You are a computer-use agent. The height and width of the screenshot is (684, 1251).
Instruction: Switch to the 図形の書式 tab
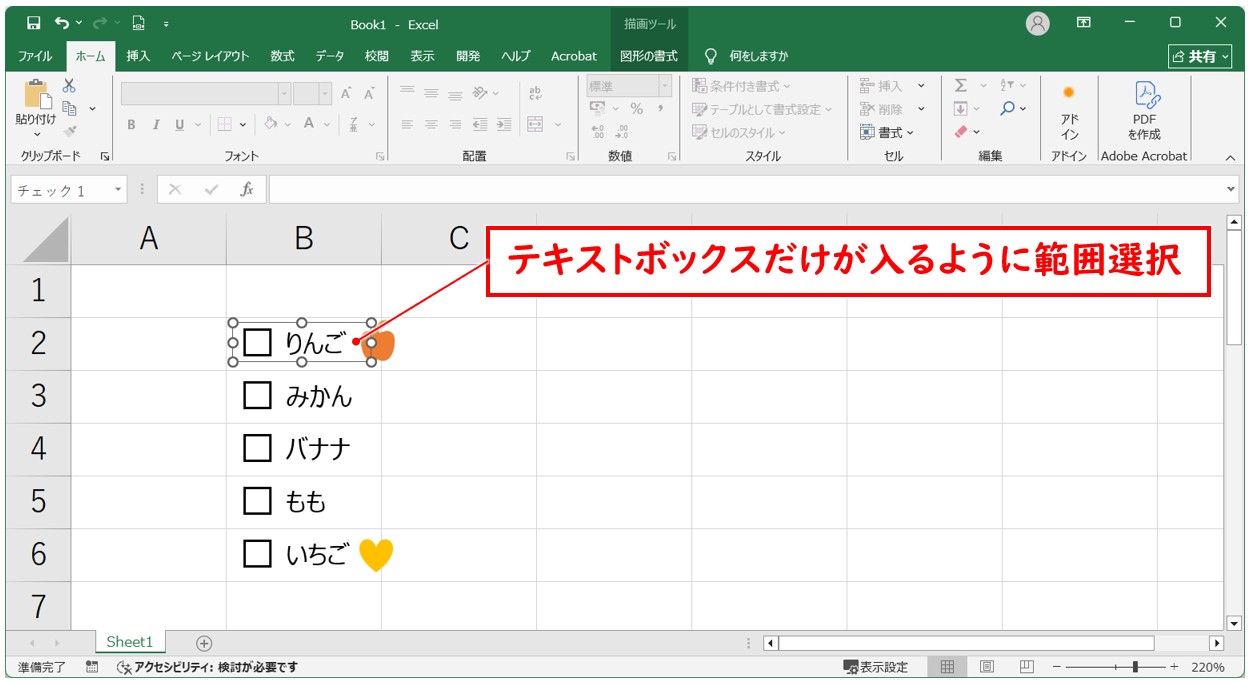click(x=649, y=56)
